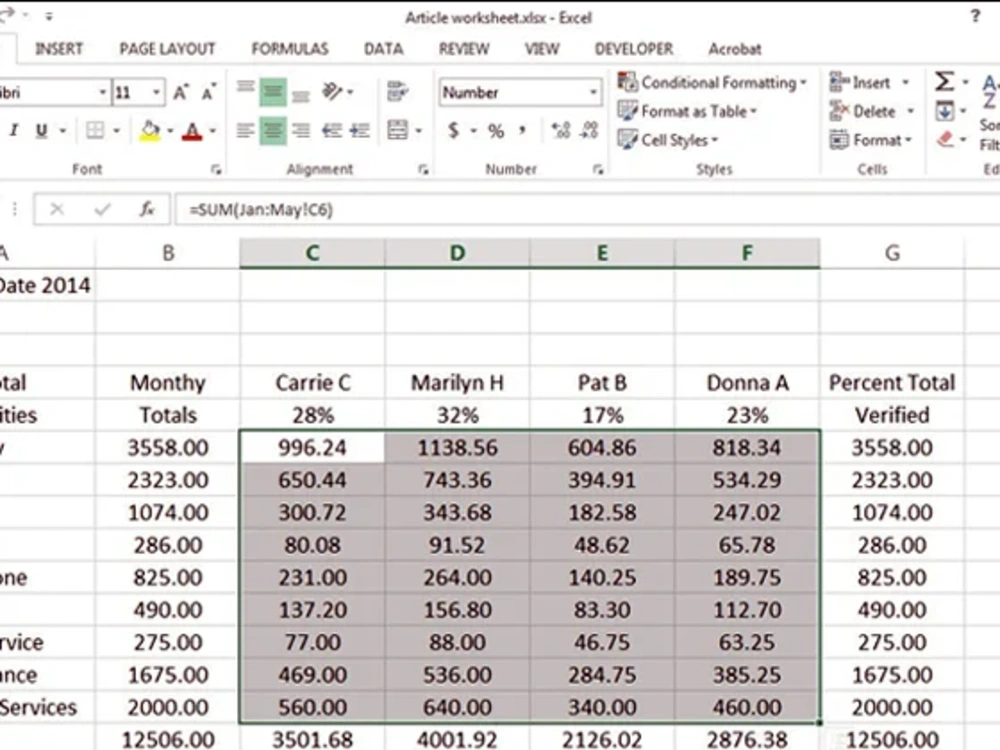Open fill color dropdown arrow
The width and height of the screenshot is (1000, 750).
click(170, 131)
